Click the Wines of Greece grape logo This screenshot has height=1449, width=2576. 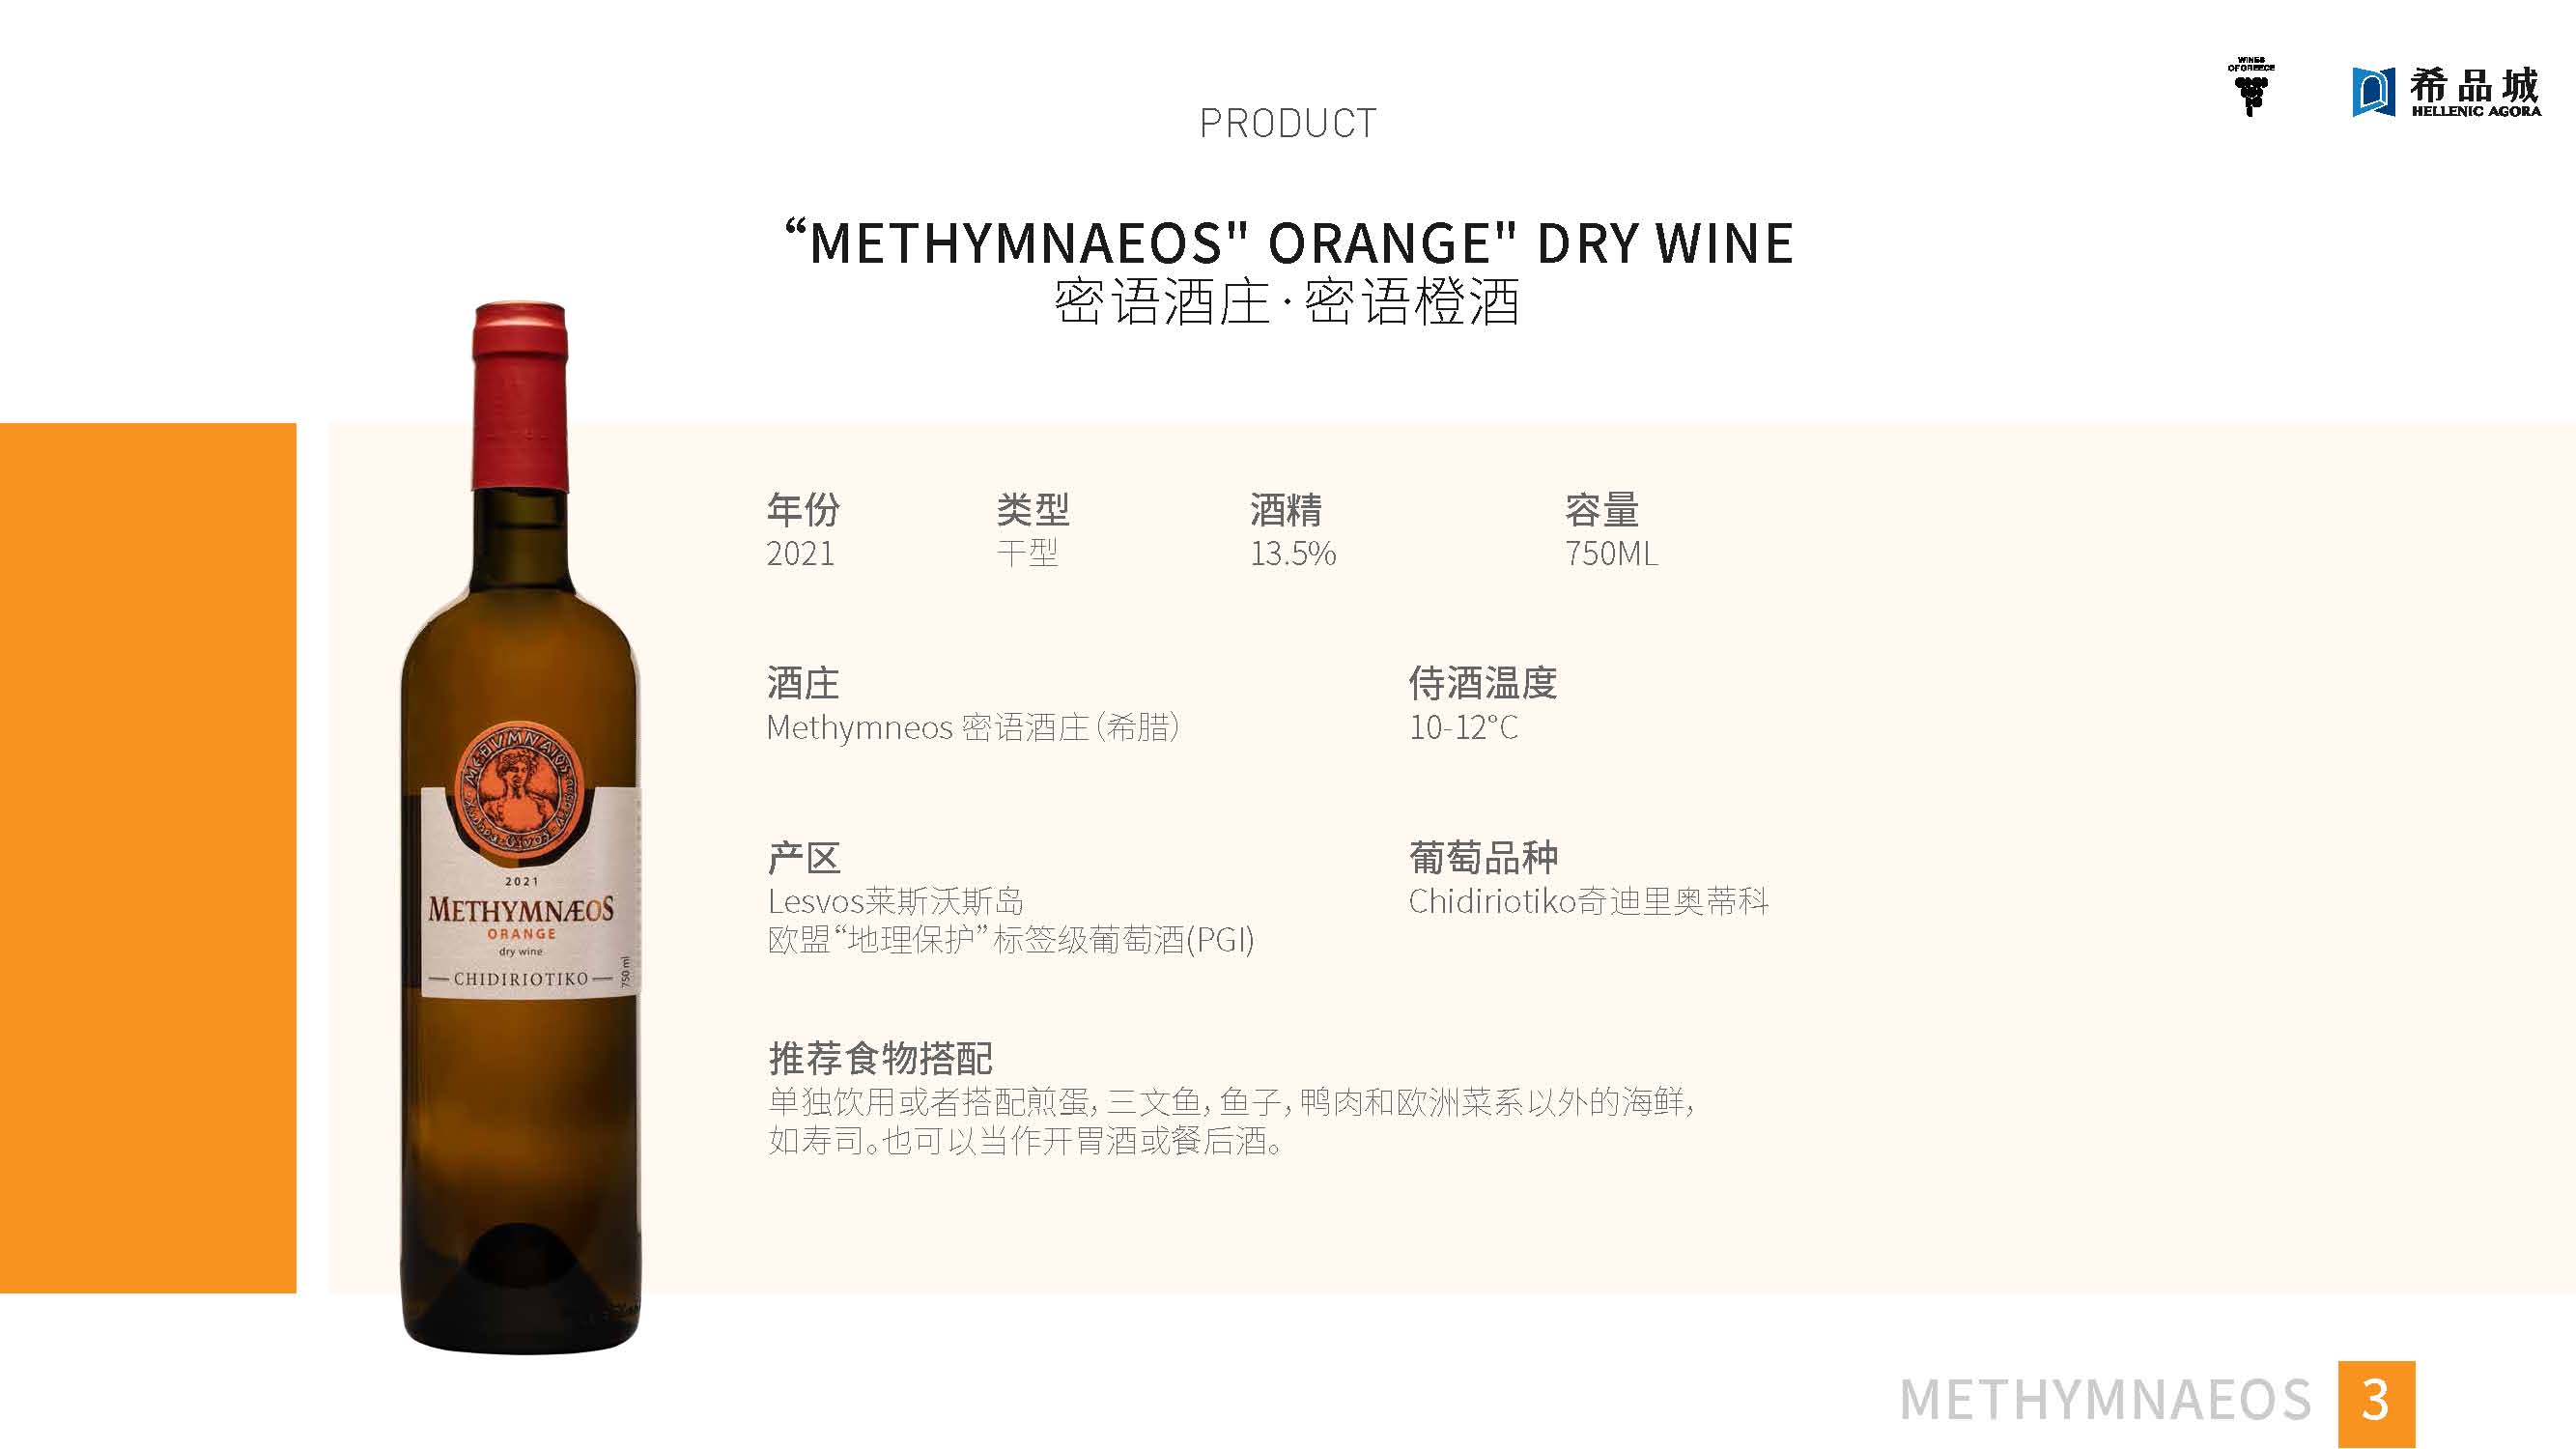(x=2251, y=88)
